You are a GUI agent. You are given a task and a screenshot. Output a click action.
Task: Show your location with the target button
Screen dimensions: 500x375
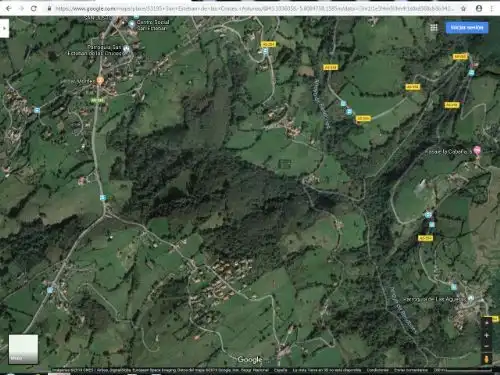click(x=487, y=323)
